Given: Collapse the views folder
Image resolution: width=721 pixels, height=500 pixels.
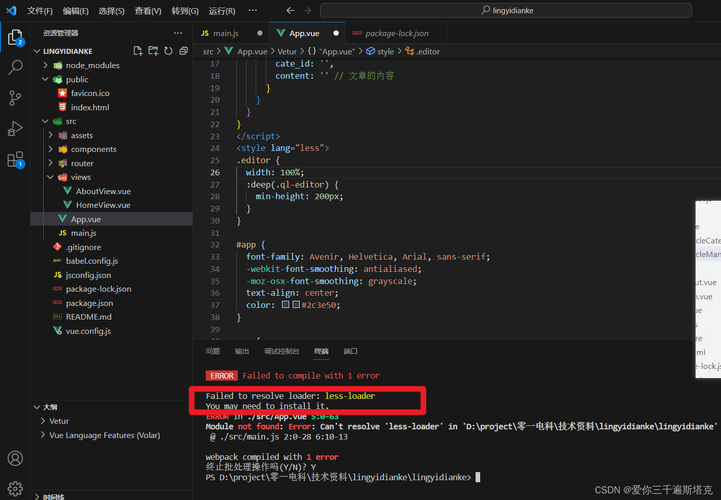Looking at the screenshot, I should click(x=50, y=177).
